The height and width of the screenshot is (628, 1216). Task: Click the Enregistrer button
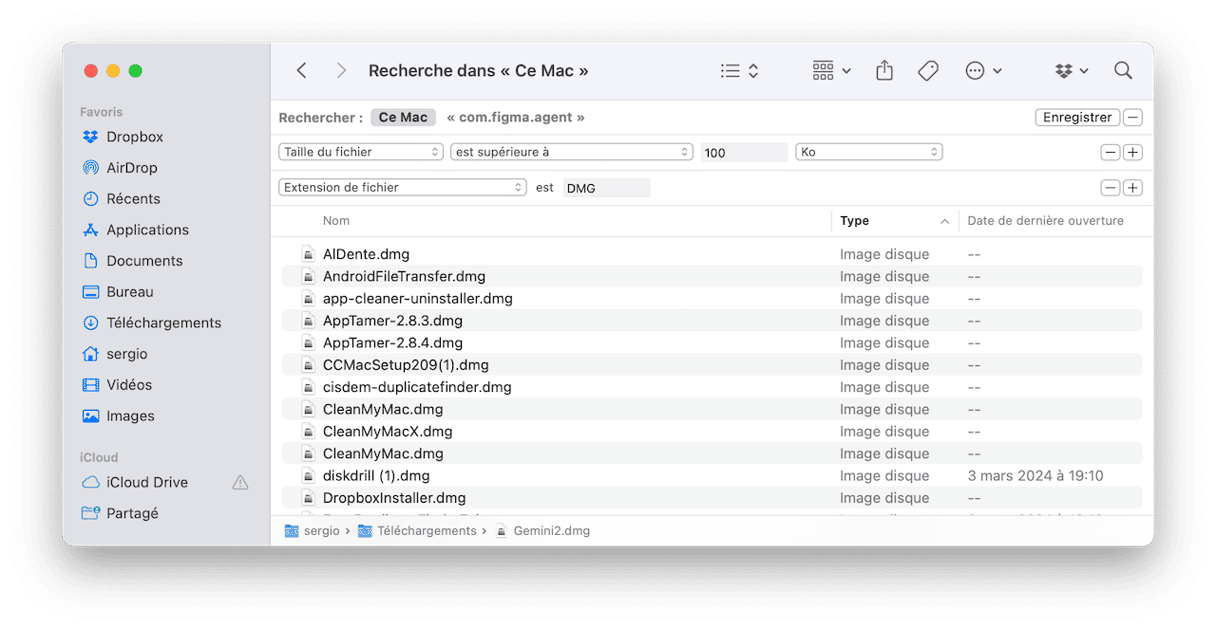pos(1077,117)
